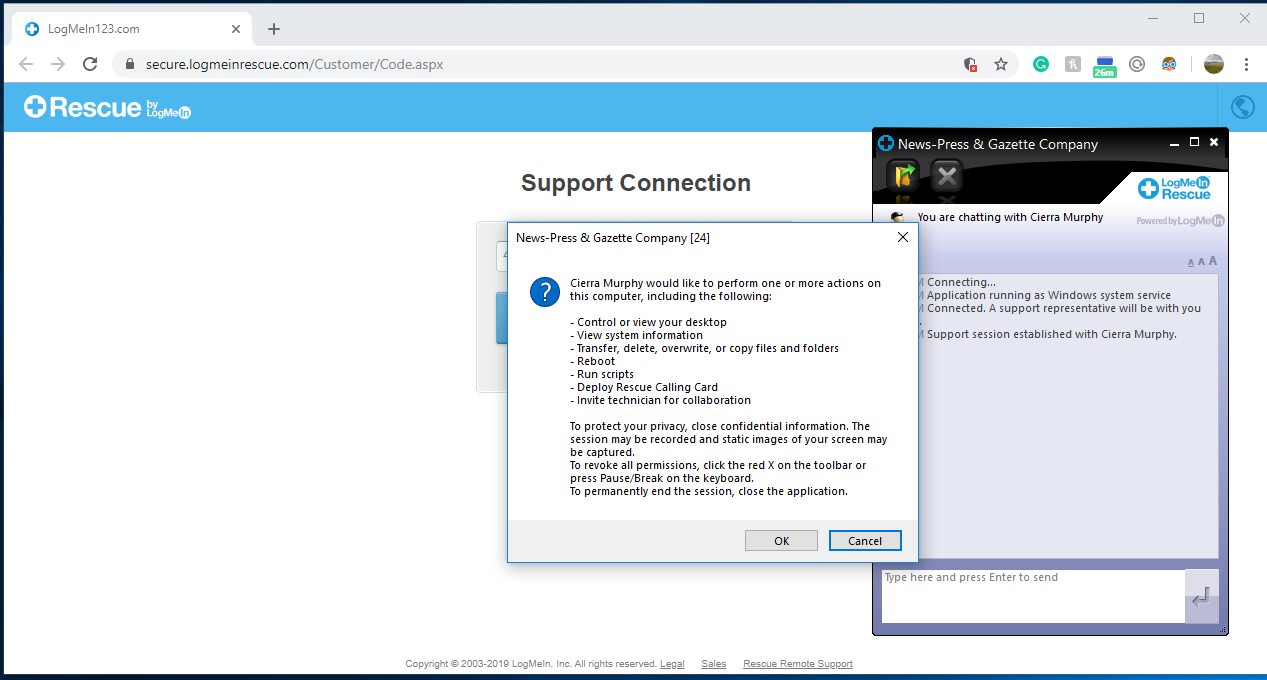Click the blocked-content shield icon in address bar

coord(970,64)
